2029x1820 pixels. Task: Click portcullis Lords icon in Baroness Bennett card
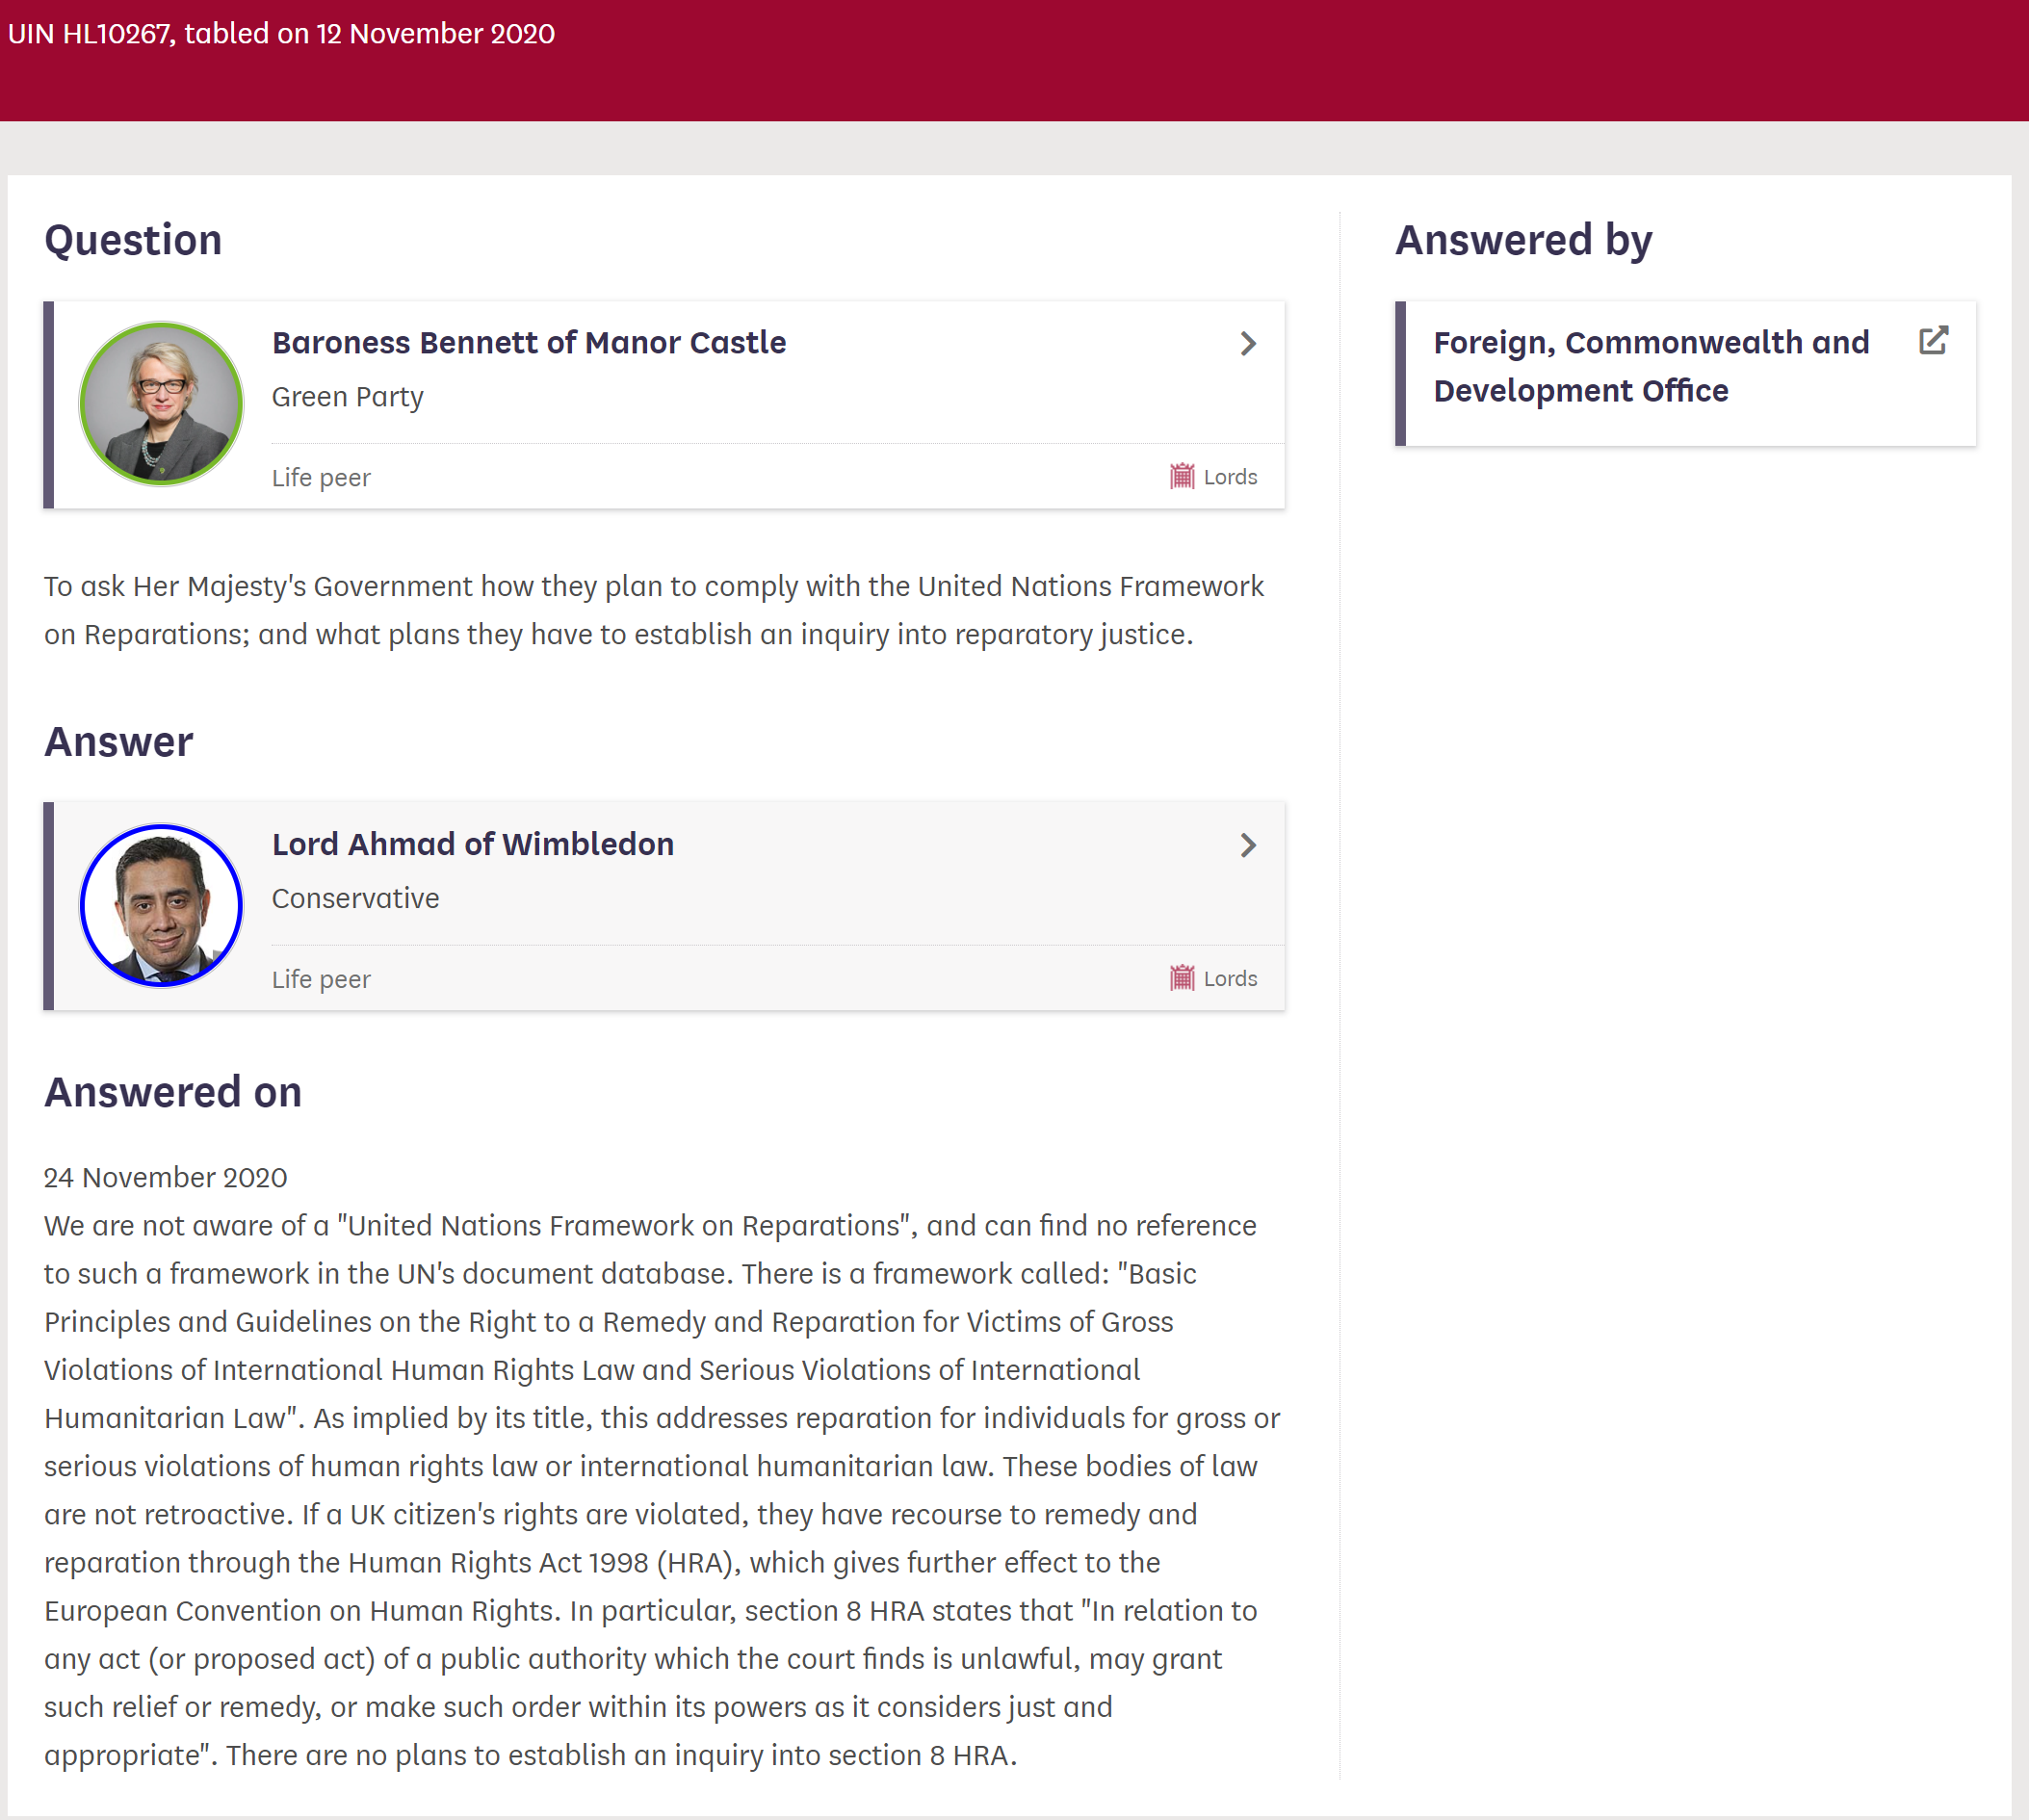pos(1182,476)
